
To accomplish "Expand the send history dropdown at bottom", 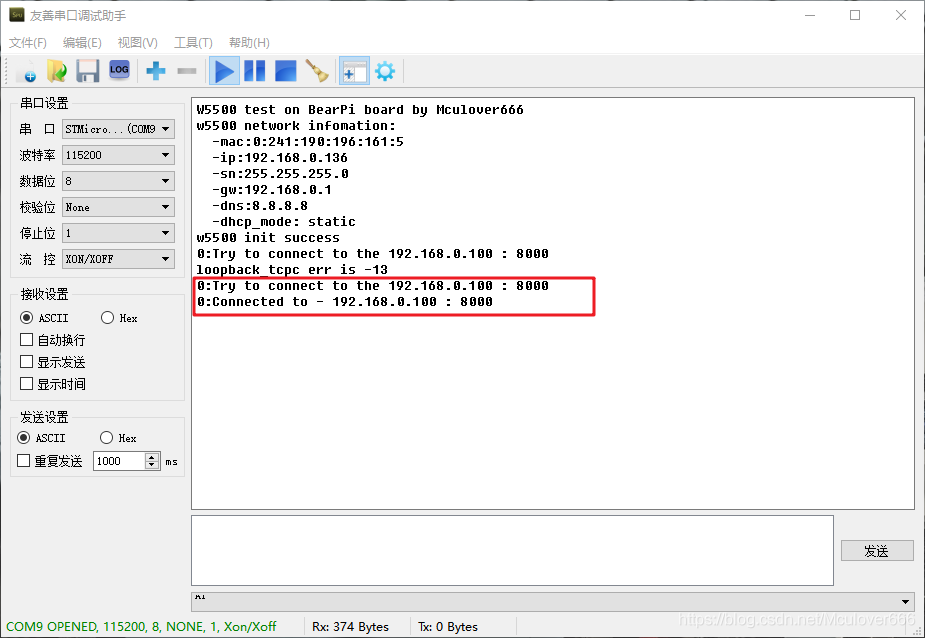I will click(x=905, y=601).
